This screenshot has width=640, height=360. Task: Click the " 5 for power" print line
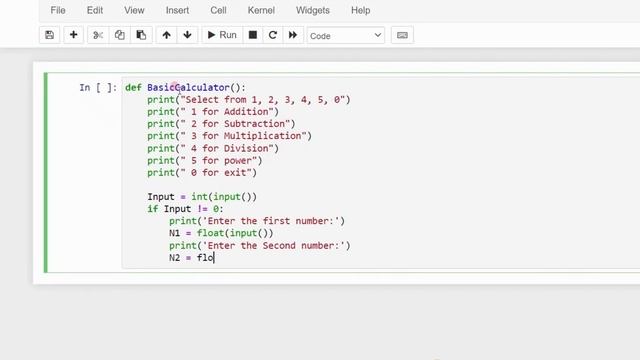205,160
